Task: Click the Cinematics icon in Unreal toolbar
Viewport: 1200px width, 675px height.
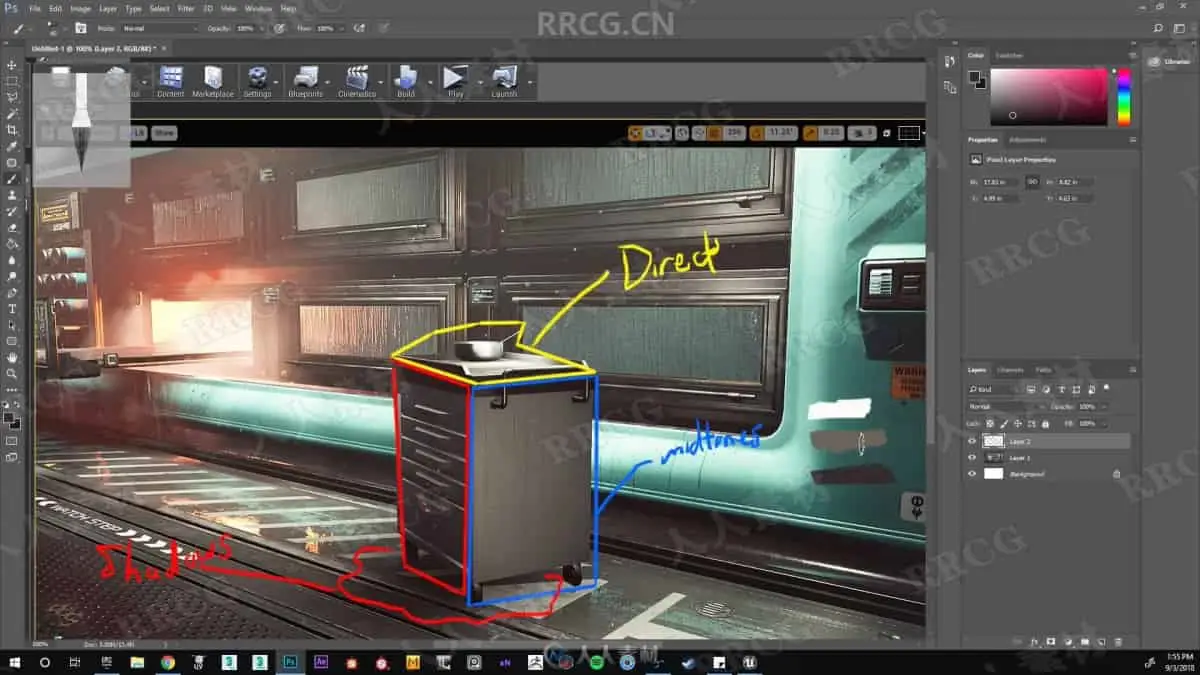Action: (357, 82)
